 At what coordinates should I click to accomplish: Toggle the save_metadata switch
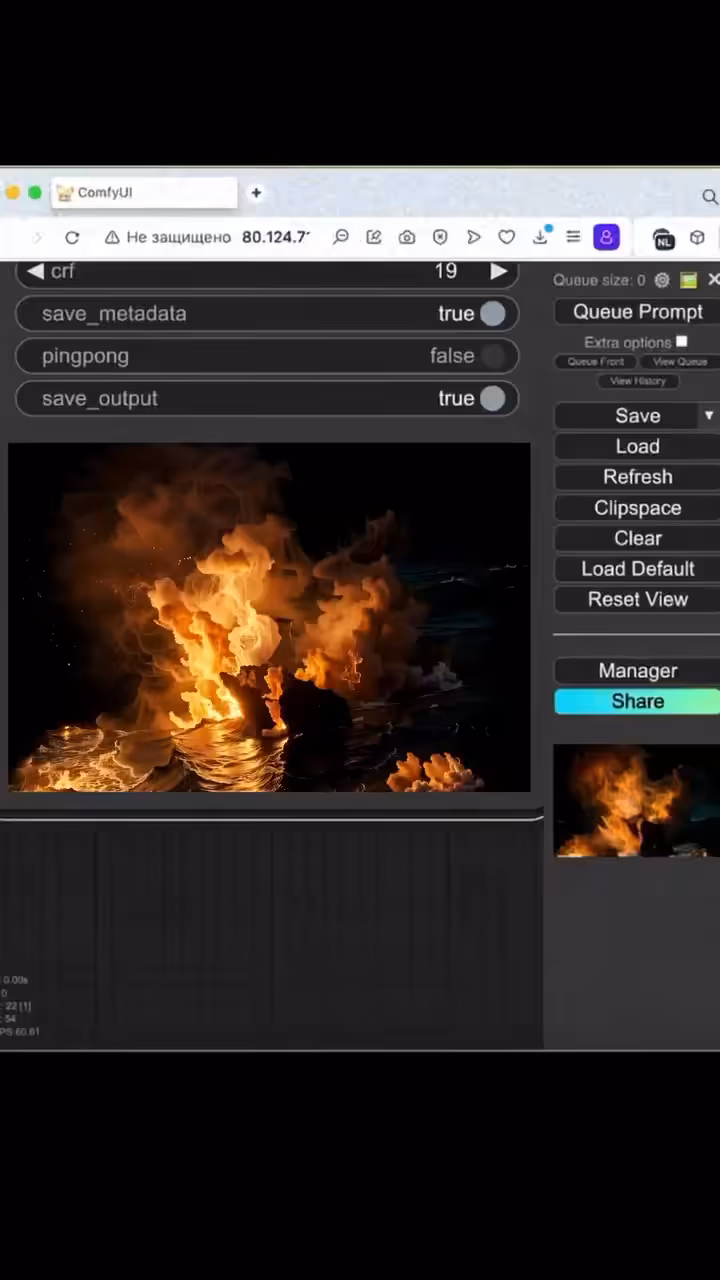[x=492, y=314]
